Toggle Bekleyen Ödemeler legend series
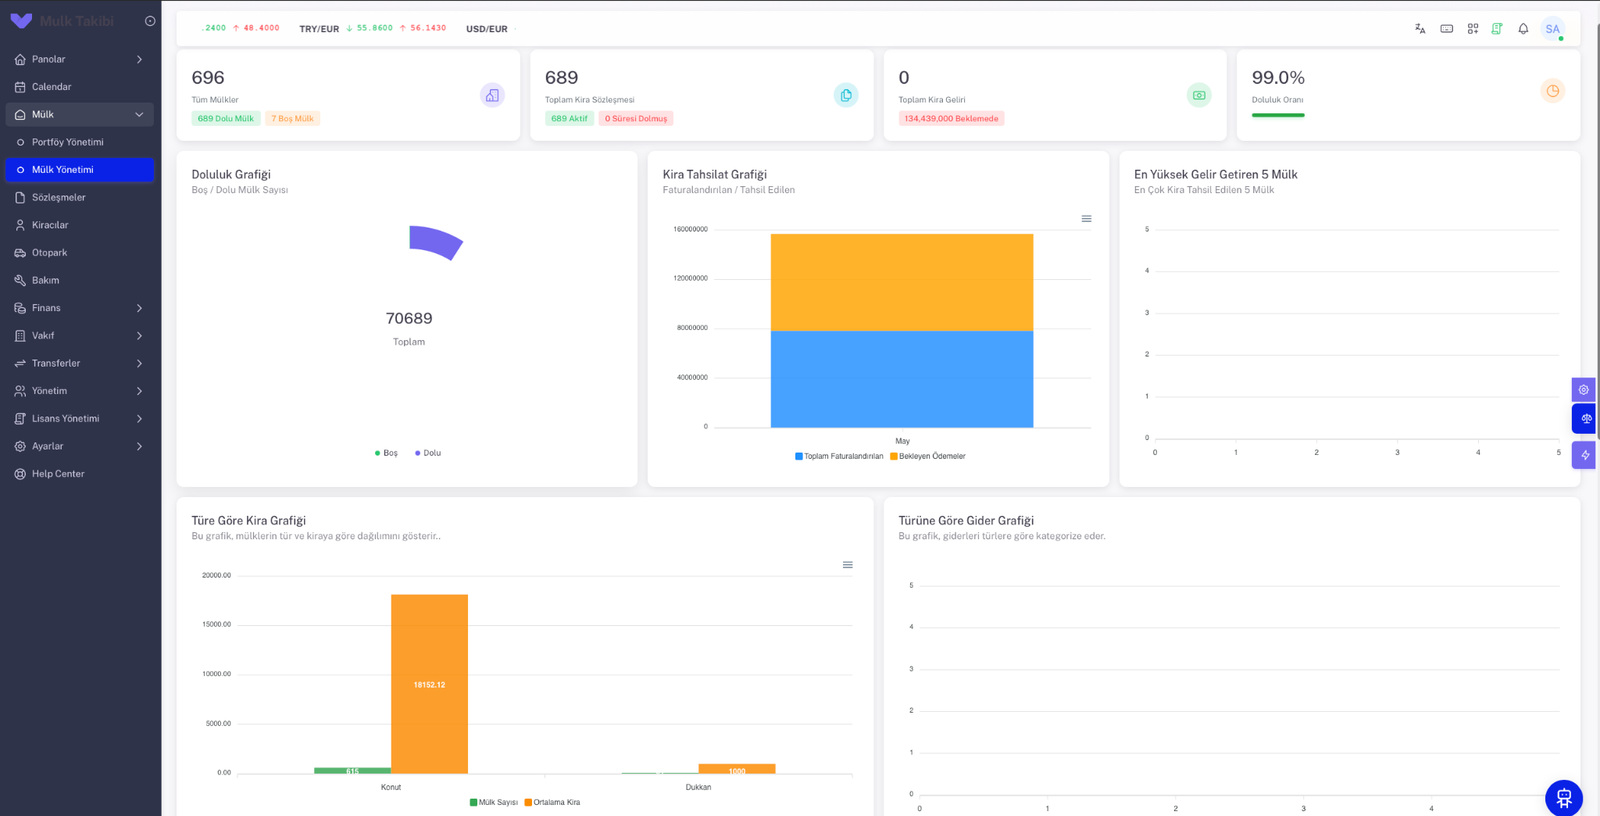Viewport: 1600px width, 816px height. click(x=928, y=456)
